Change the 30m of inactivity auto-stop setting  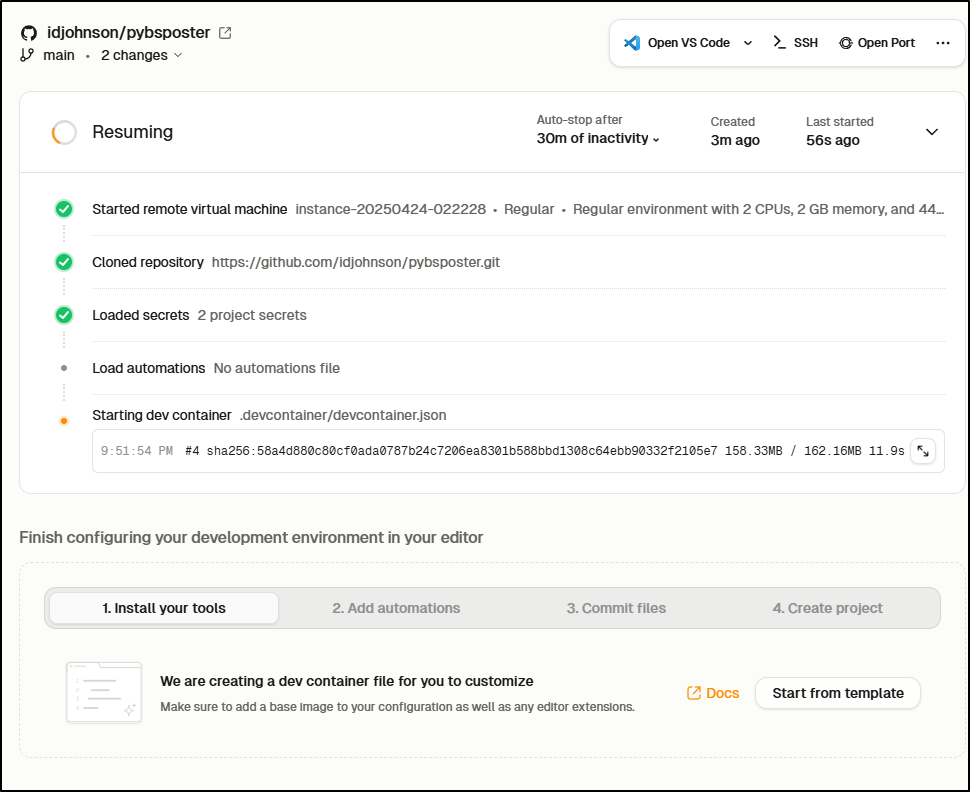pyautogui.click(x=598, y=139)
